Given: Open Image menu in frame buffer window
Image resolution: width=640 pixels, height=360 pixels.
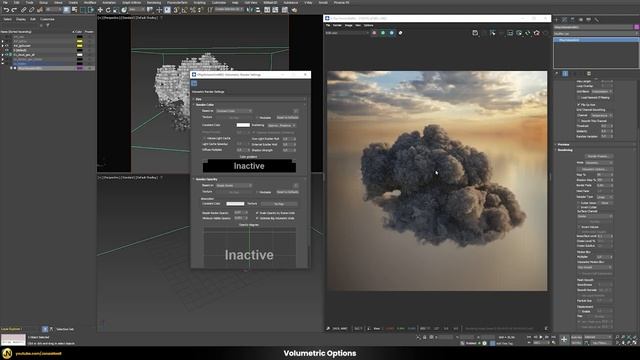Looking at the screenshot, I should point(348,25).
